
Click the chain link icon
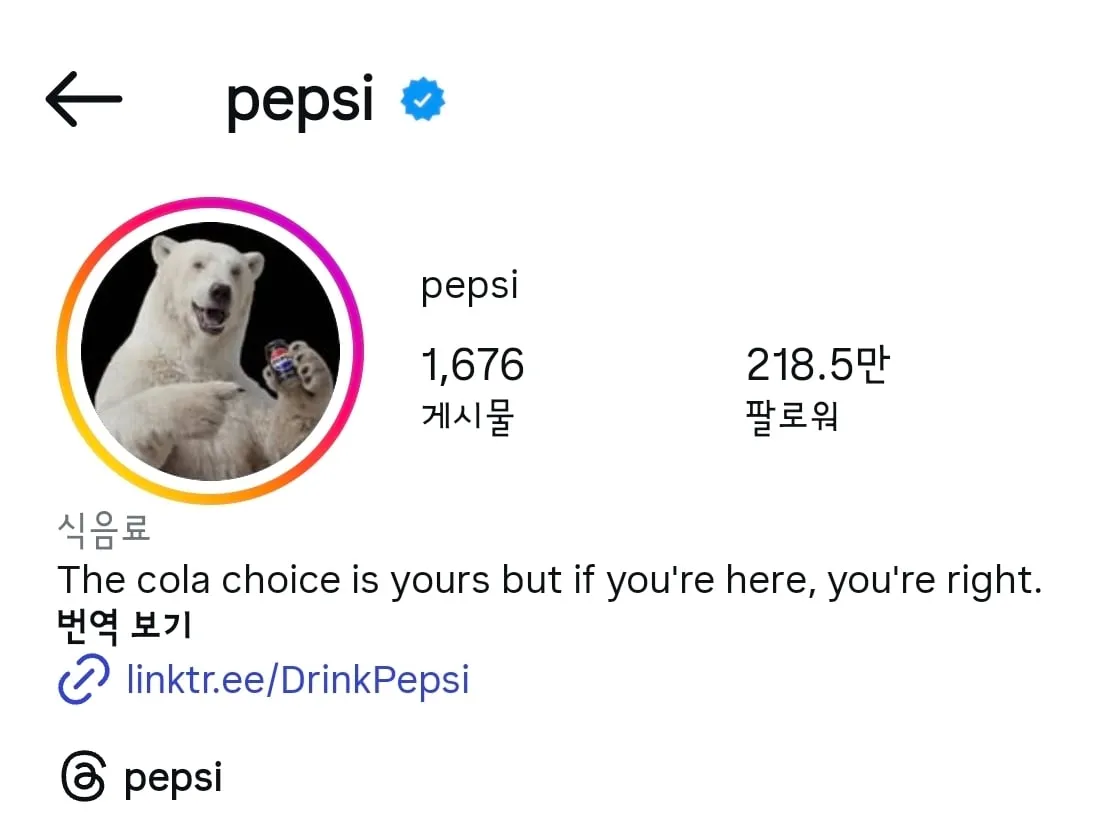[84, 680]
